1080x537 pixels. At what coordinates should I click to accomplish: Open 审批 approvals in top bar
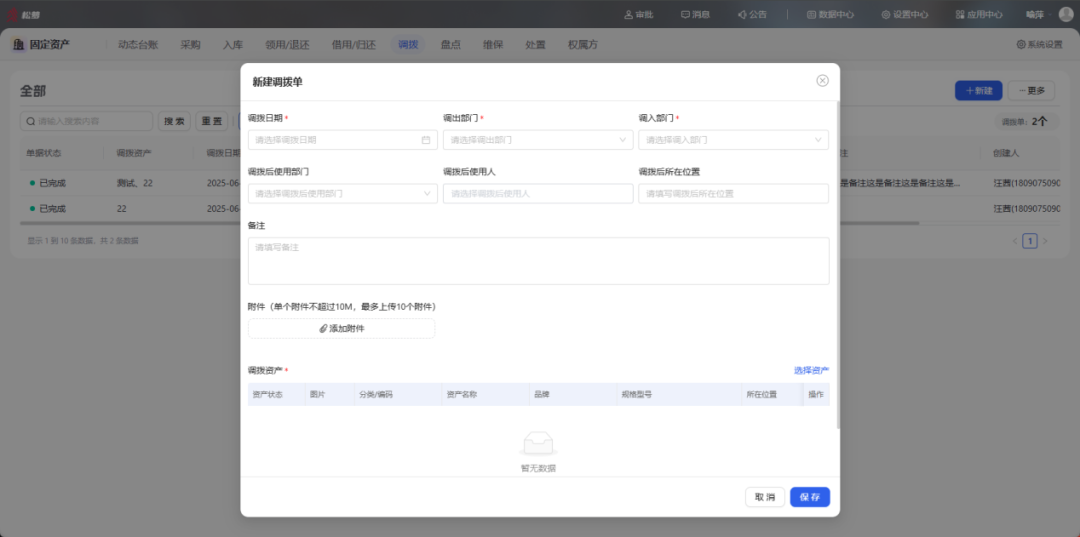pyautogui.click(x=638, y=15)
